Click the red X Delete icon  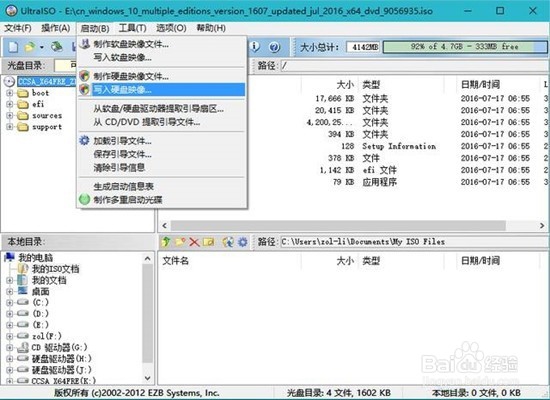pos(194,242)
